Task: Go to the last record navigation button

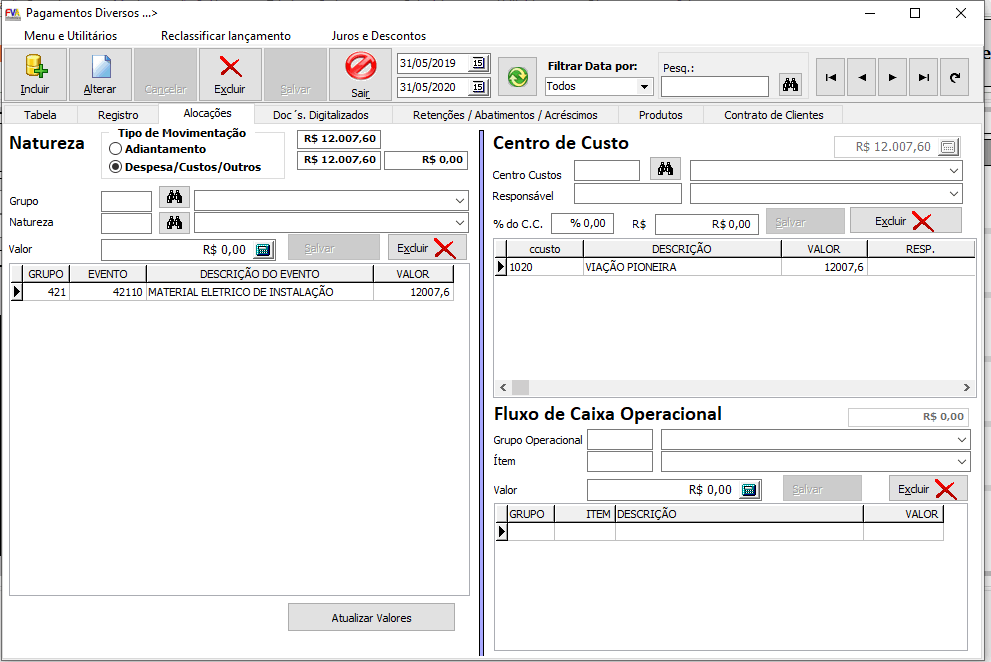Action: pos(924,76)
